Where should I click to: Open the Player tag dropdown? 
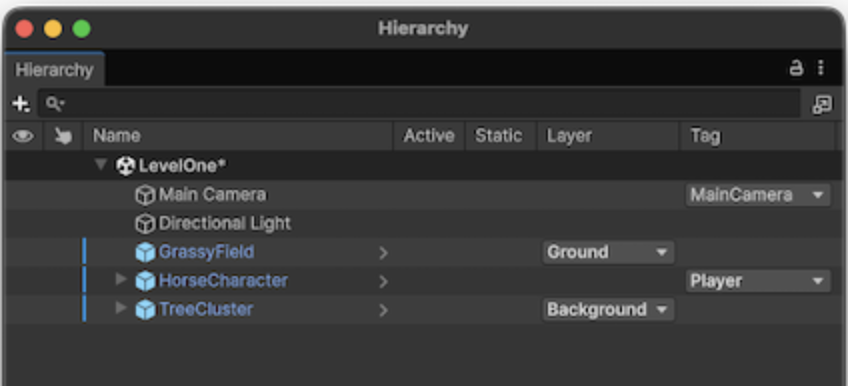(758, 281)
